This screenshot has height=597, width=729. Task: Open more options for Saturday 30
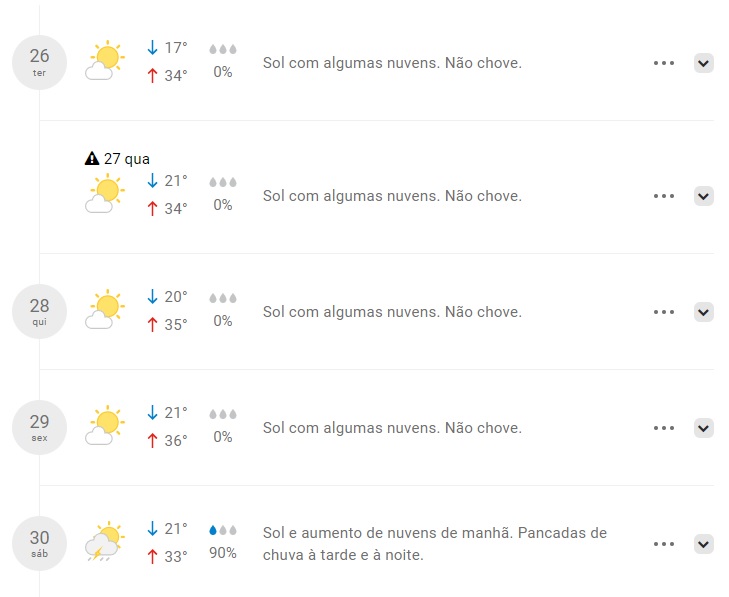click(664, 544)
